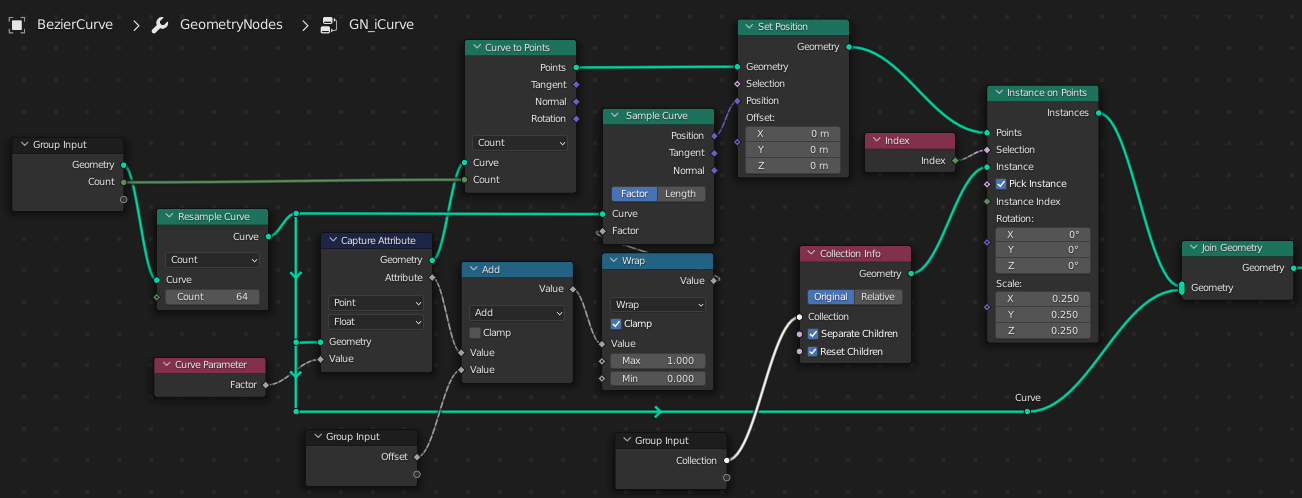The height and width of the screenshot is (498, 1302).
Task: Toggle the Pick Instance checkbox
Action: point(1001,184)
